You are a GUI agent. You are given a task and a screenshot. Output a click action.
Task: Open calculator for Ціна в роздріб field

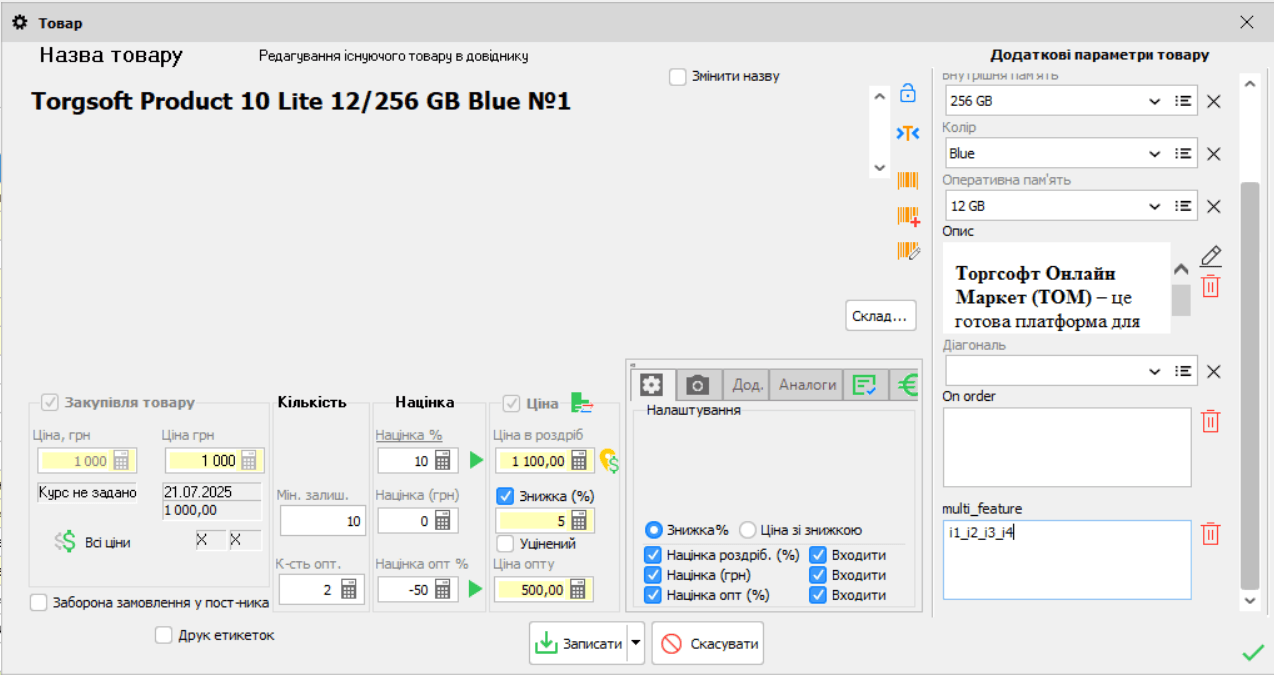(x=579, y=461)
